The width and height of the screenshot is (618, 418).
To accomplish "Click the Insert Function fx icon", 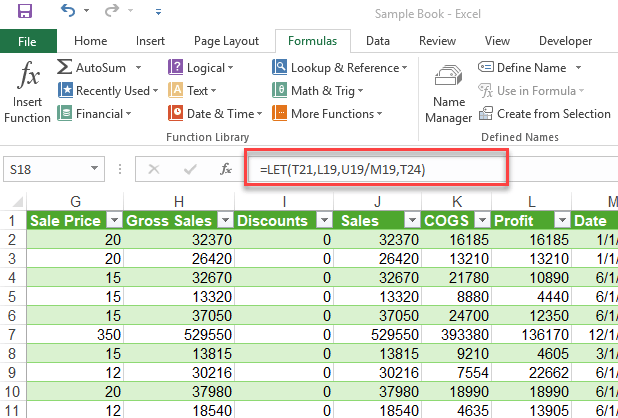I will point(26,88).
